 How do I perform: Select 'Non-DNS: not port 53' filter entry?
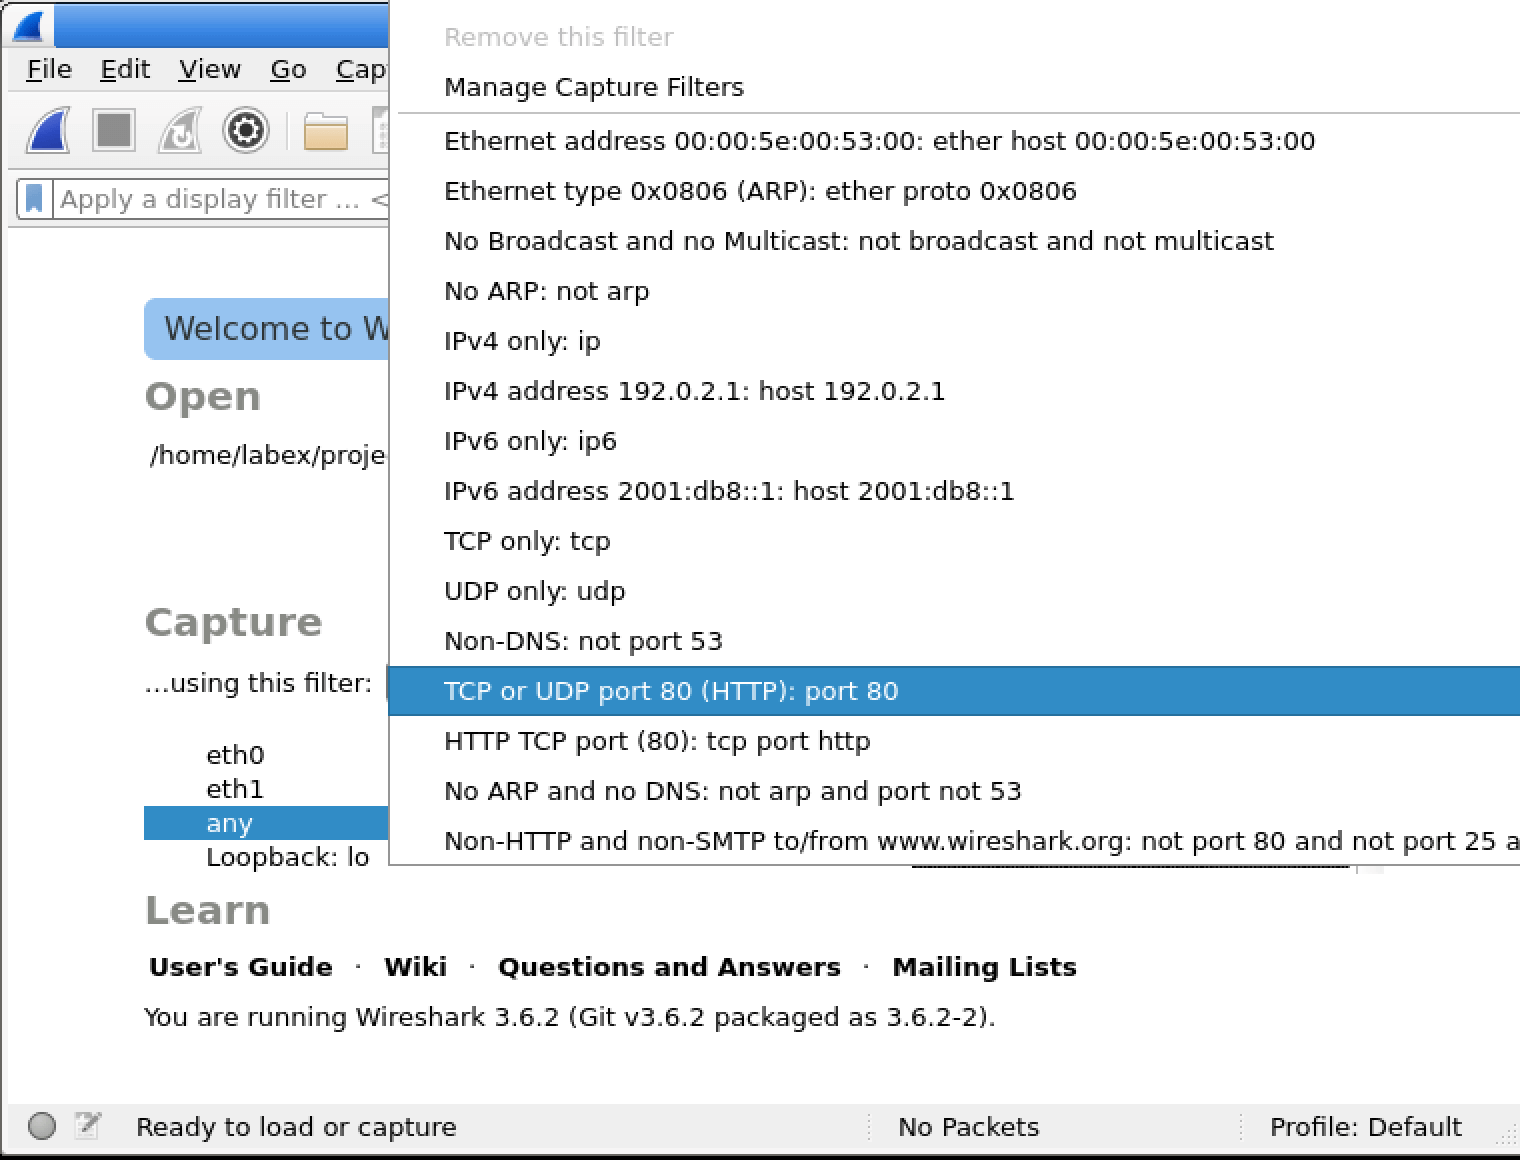[x=583, y=641]
